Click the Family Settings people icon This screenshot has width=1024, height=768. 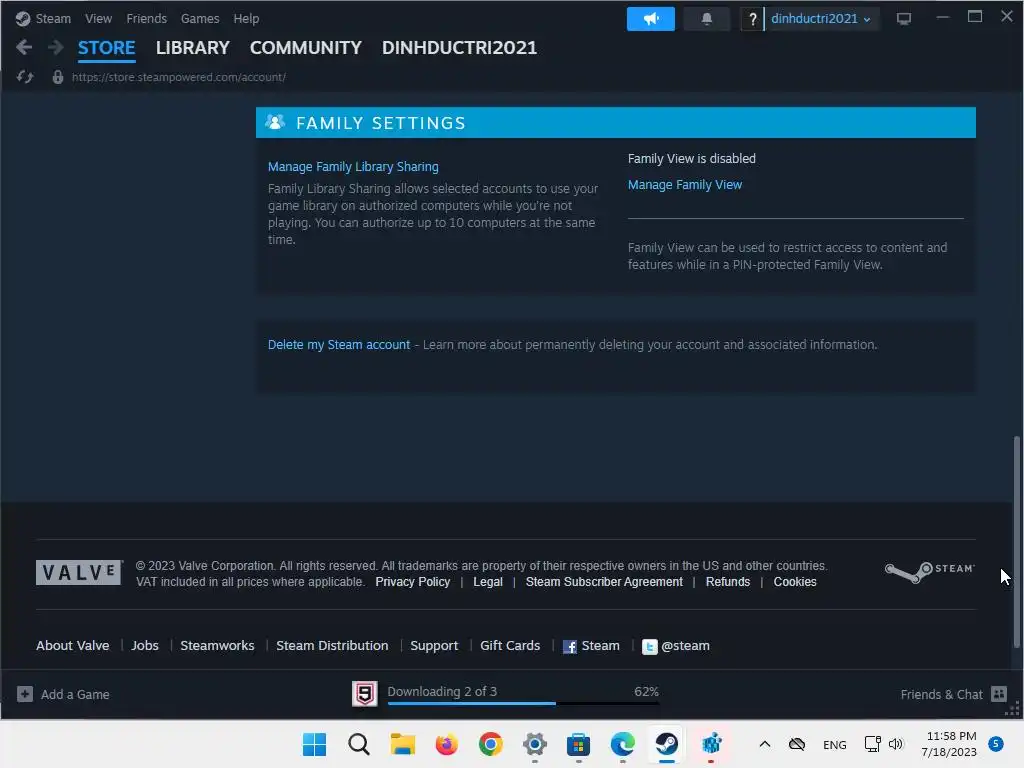tap(275, 122)
